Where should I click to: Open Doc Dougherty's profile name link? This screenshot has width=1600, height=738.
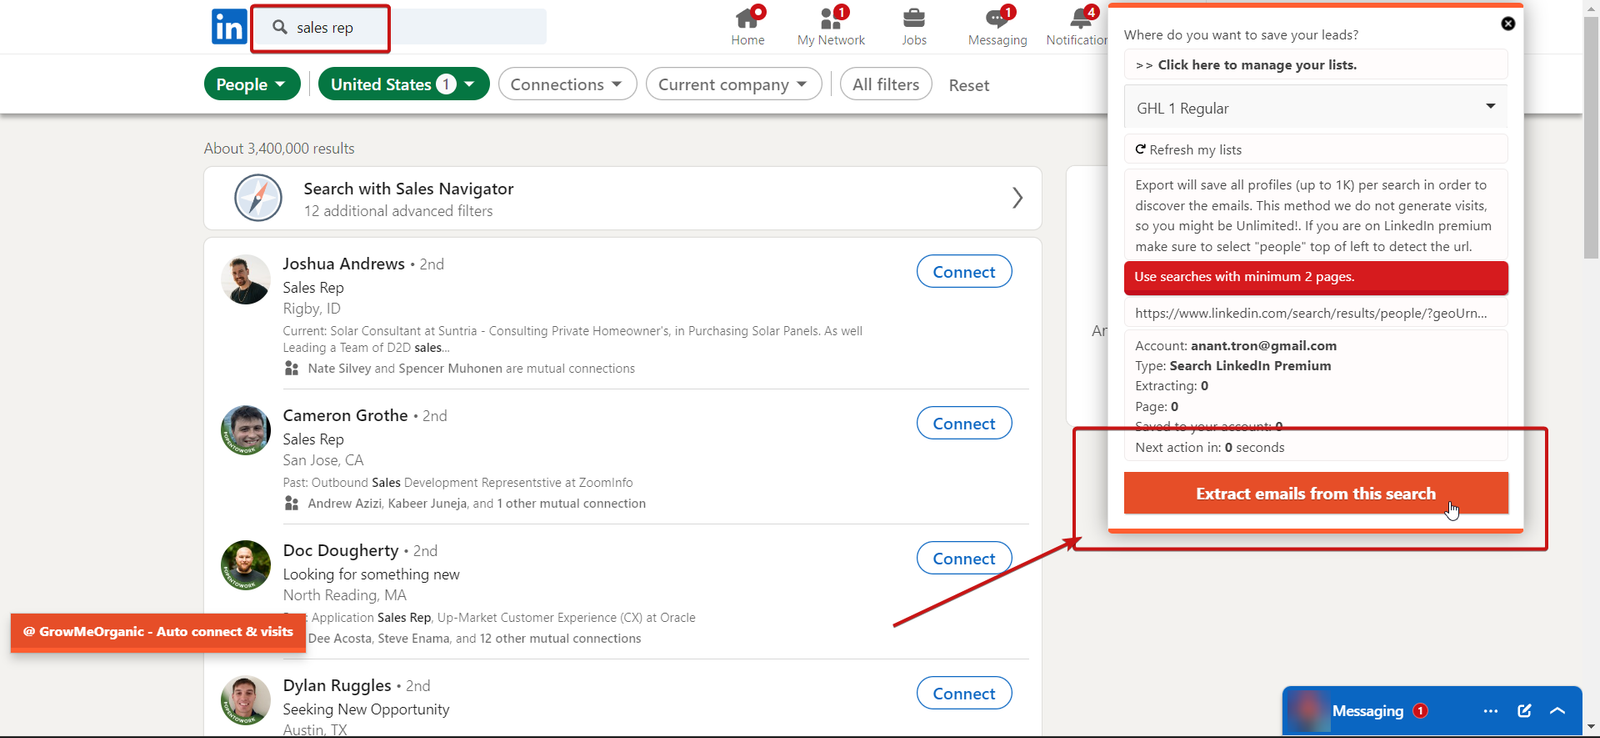[x=341, y=550]
